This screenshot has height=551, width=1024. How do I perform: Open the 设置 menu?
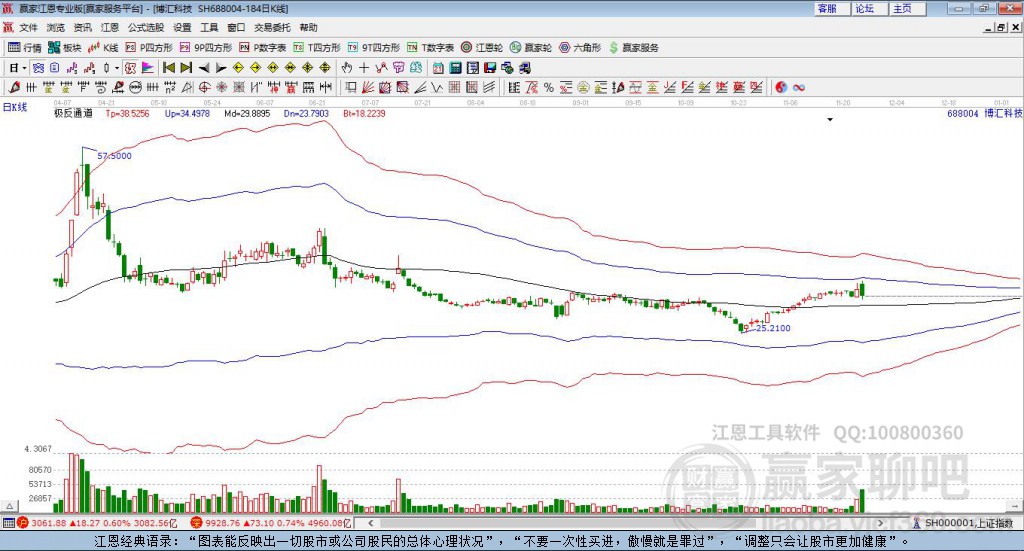[182, 27]
